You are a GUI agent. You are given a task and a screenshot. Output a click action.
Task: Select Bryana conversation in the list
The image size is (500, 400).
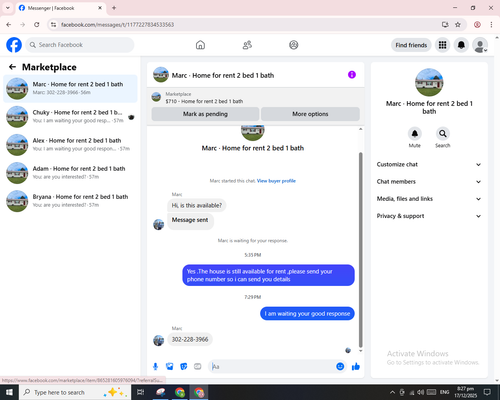pyautogui.click(x=70, y=201)
